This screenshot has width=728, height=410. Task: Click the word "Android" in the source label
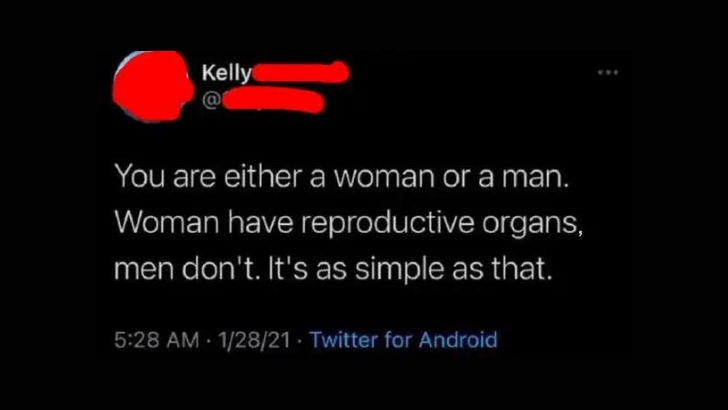458,340
